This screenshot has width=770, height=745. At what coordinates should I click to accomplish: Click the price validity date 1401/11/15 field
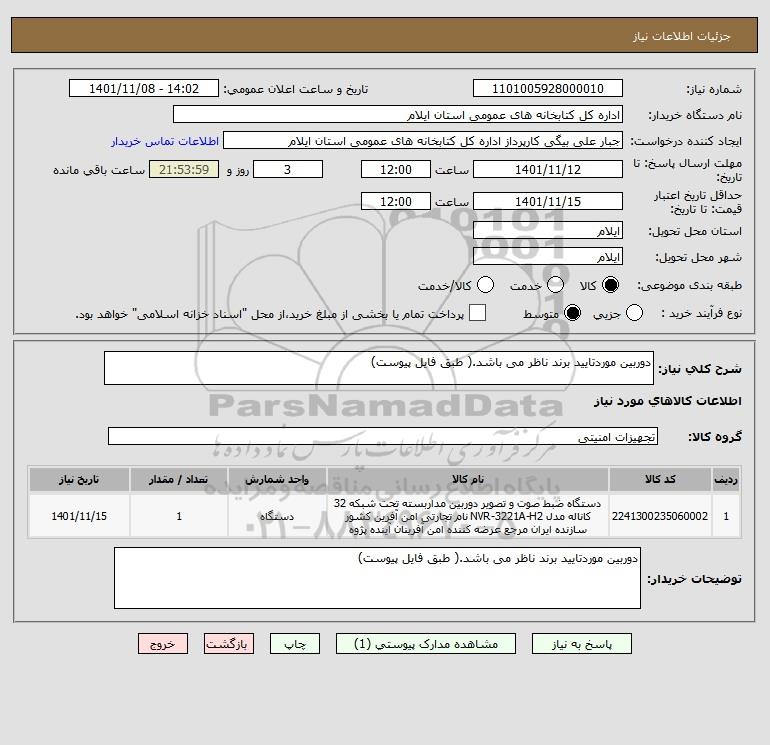(x=548, y=201)
